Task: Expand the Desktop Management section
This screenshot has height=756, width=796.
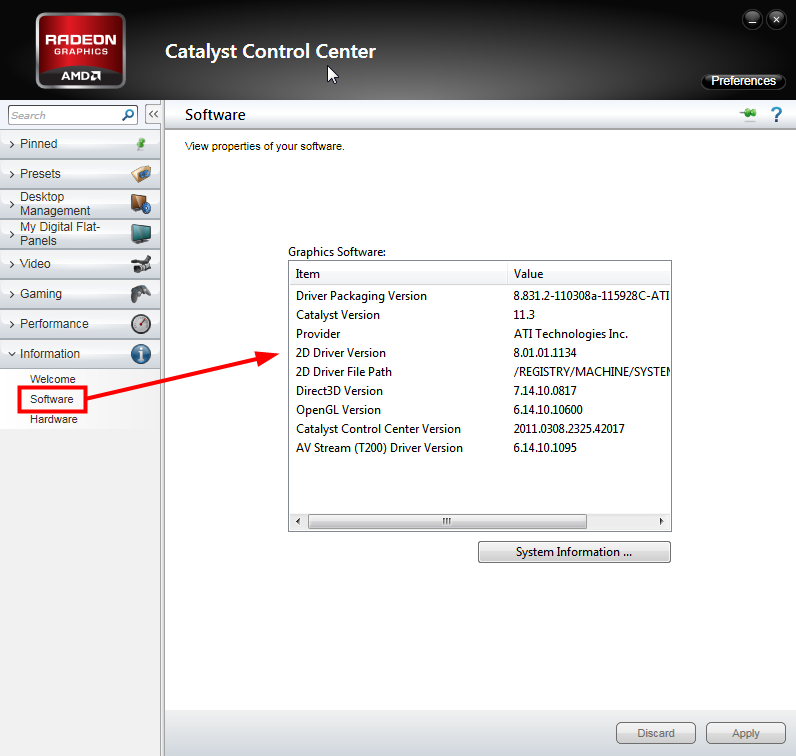Action: pos(80,204)
